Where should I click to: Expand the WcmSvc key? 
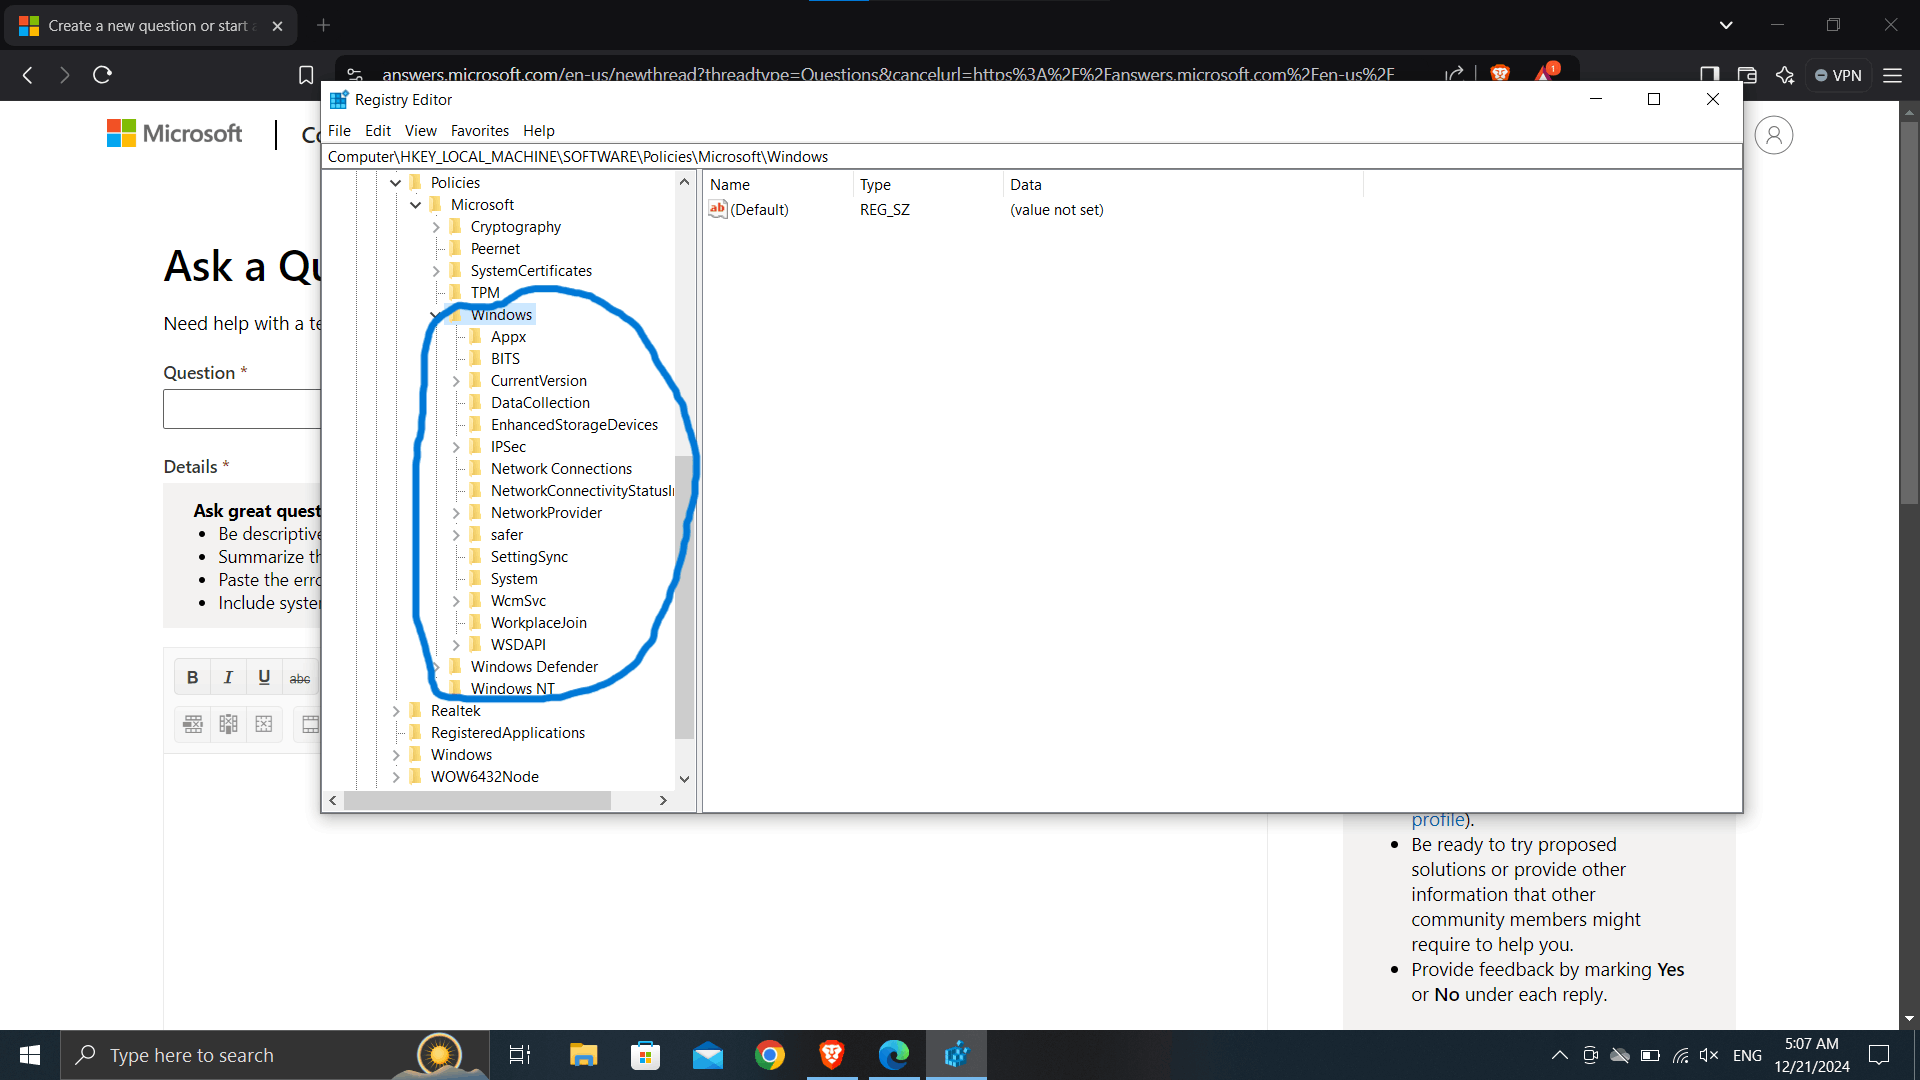pos(456,601)
